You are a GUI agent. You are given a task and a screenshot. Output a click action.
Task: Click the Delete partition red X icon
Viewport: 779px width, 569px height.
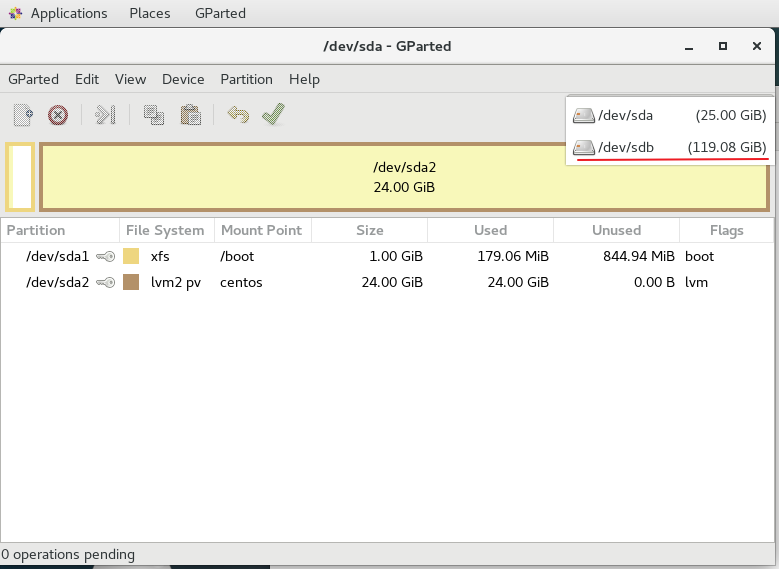coord(58,115)
